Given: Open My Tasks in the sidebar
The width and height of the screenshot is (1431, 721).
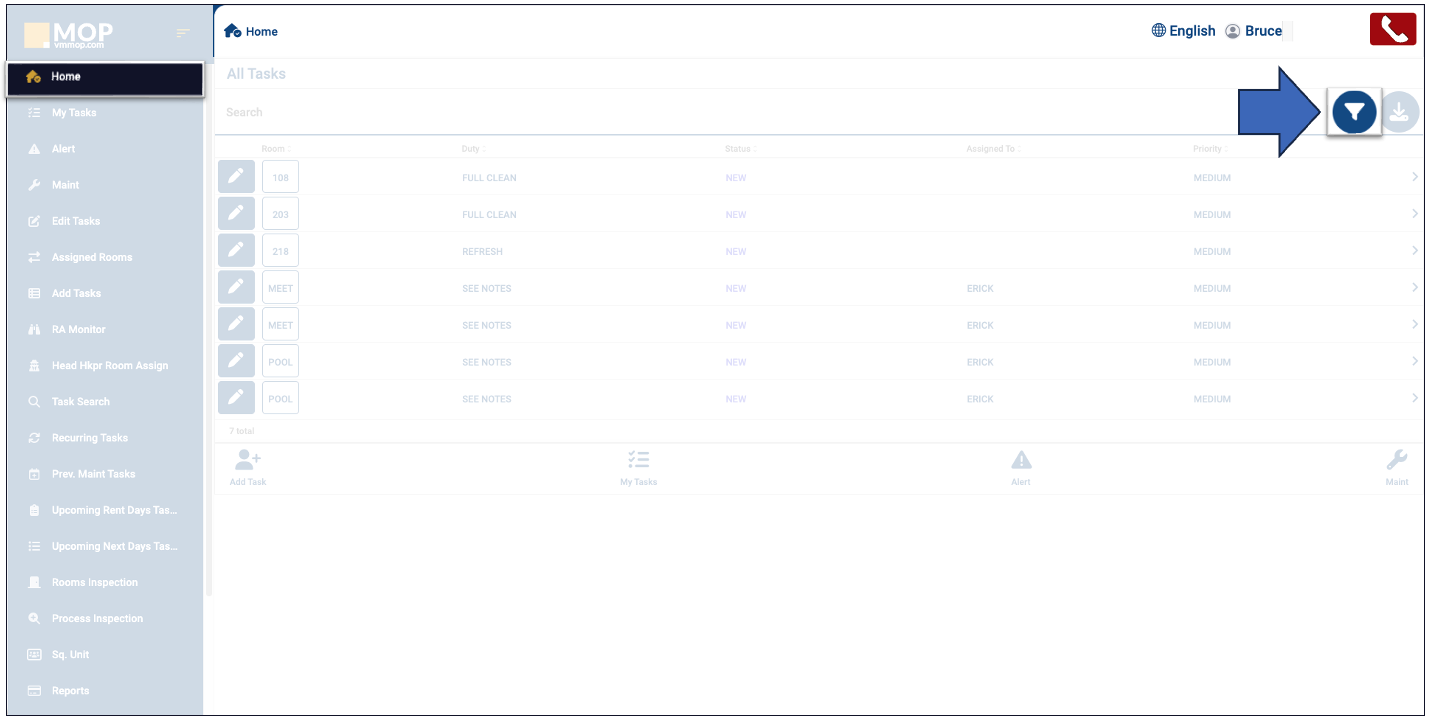Looking at the screenshot, I should 74,113.
